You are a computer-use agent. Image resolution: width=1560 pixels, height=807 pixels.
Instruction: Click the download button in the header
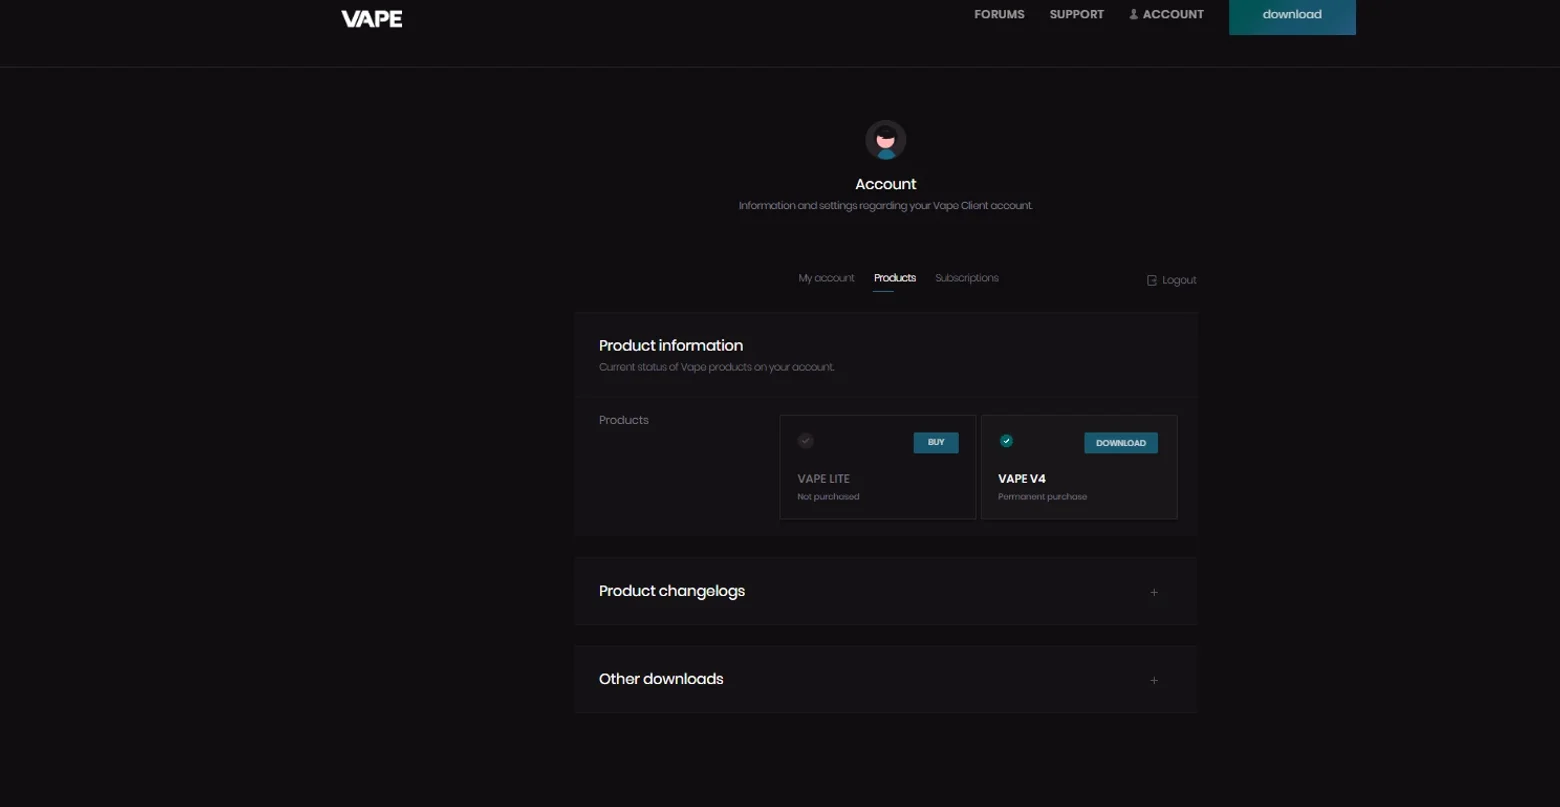1292,16
